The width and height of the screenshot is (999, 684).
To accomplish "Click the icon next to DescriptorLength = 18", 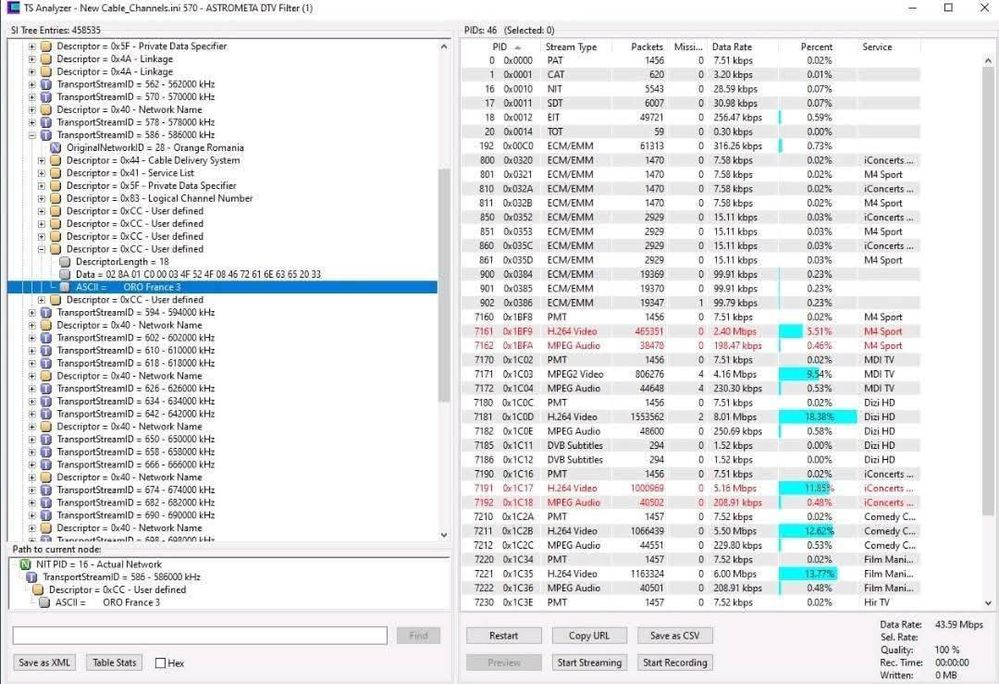I will point(65,262).
